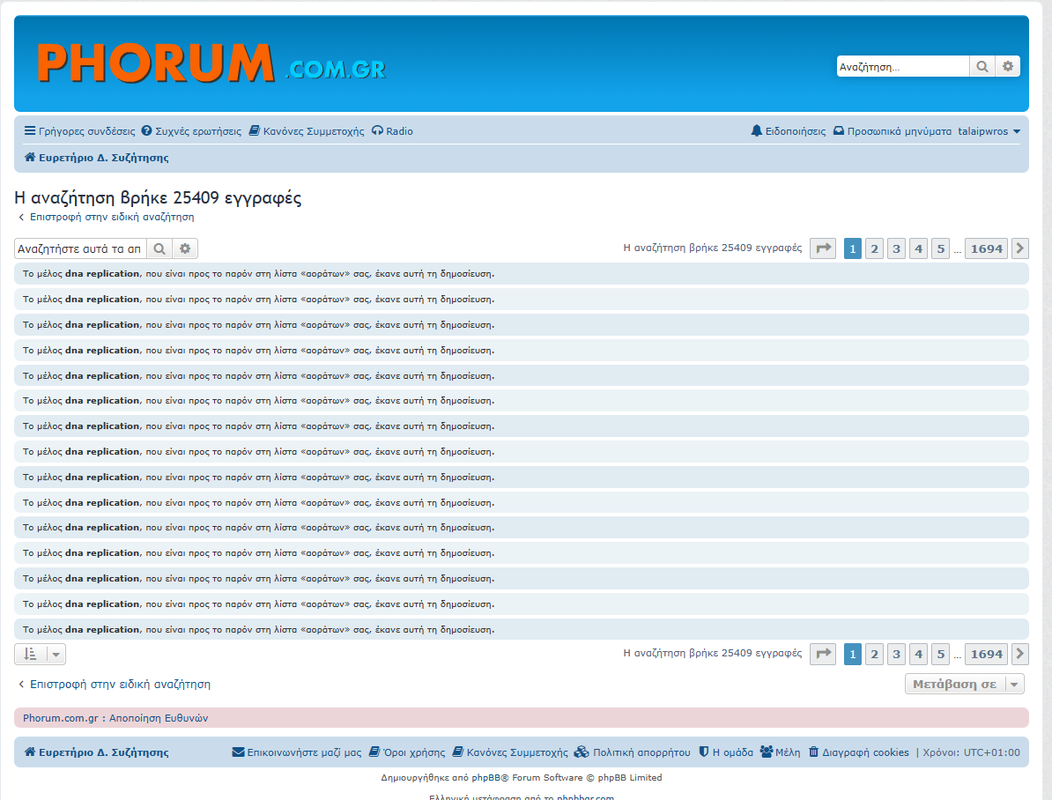Go to page 5 in bottom pagination
Viewport: 1052px width, 800px height.
tap(941, 654)
